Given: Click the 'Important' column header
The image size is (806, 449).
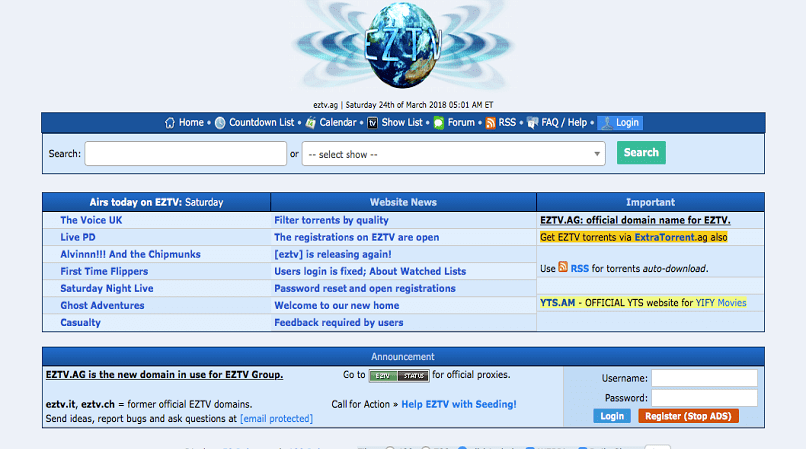Looking at the screenshot, I should [650, 202].
